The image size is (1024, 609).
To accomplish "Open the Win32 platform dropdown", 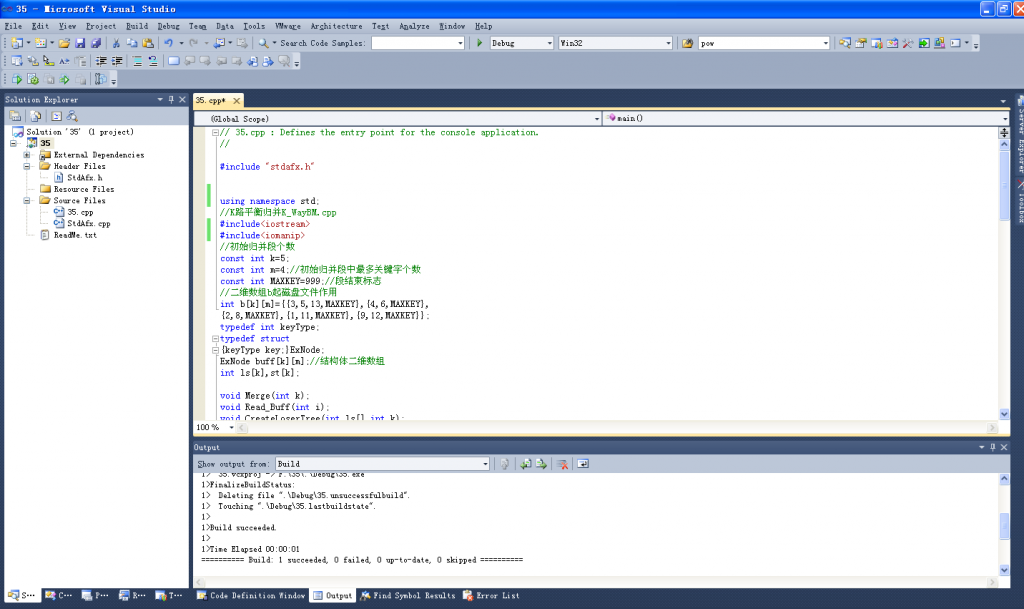I will (668, 43).
